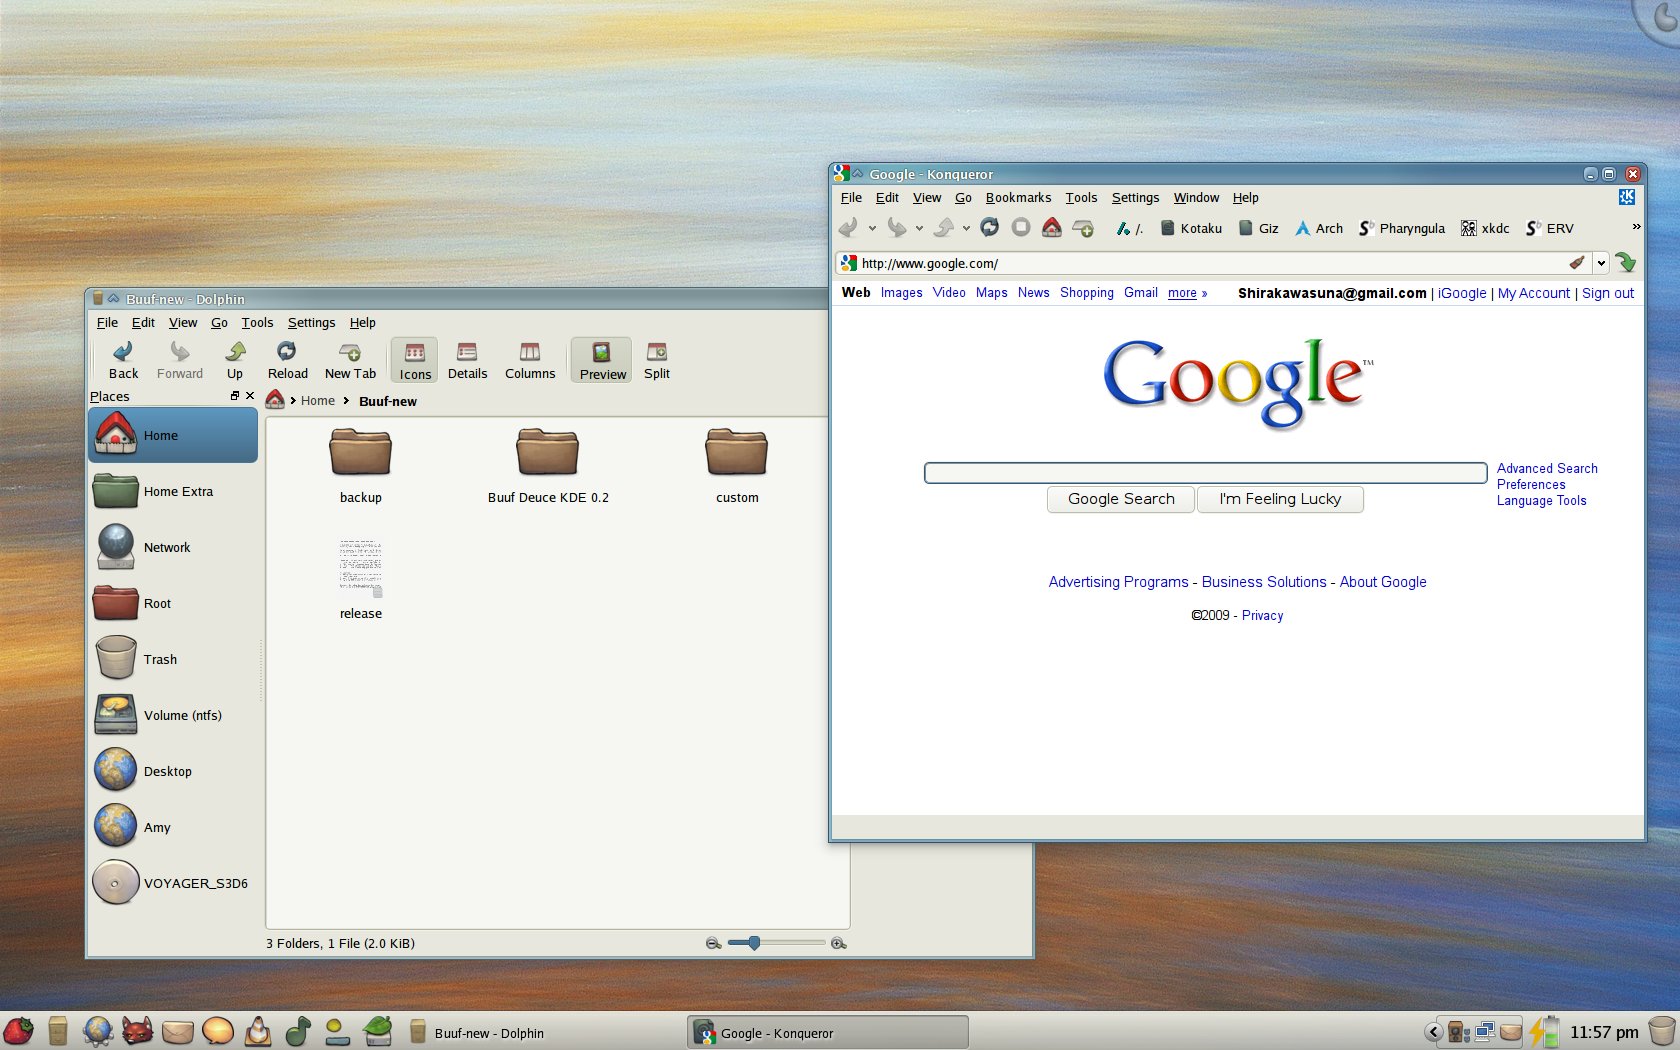Image resolution: width=1680 pixels, height=1050 pixels.
Task: Click the panel clock showing 11:57 pm
Action: point(1604,1032)
